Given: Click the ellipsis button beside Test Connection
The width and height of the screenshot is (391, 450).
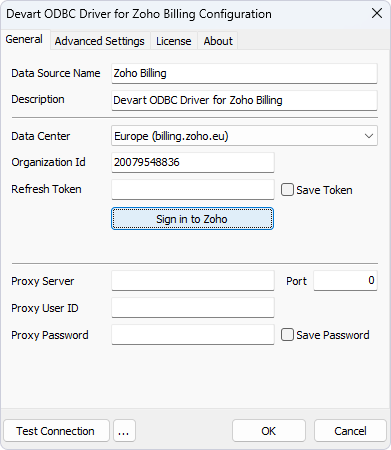Looking at the screenshot, I should pos(124,431).
